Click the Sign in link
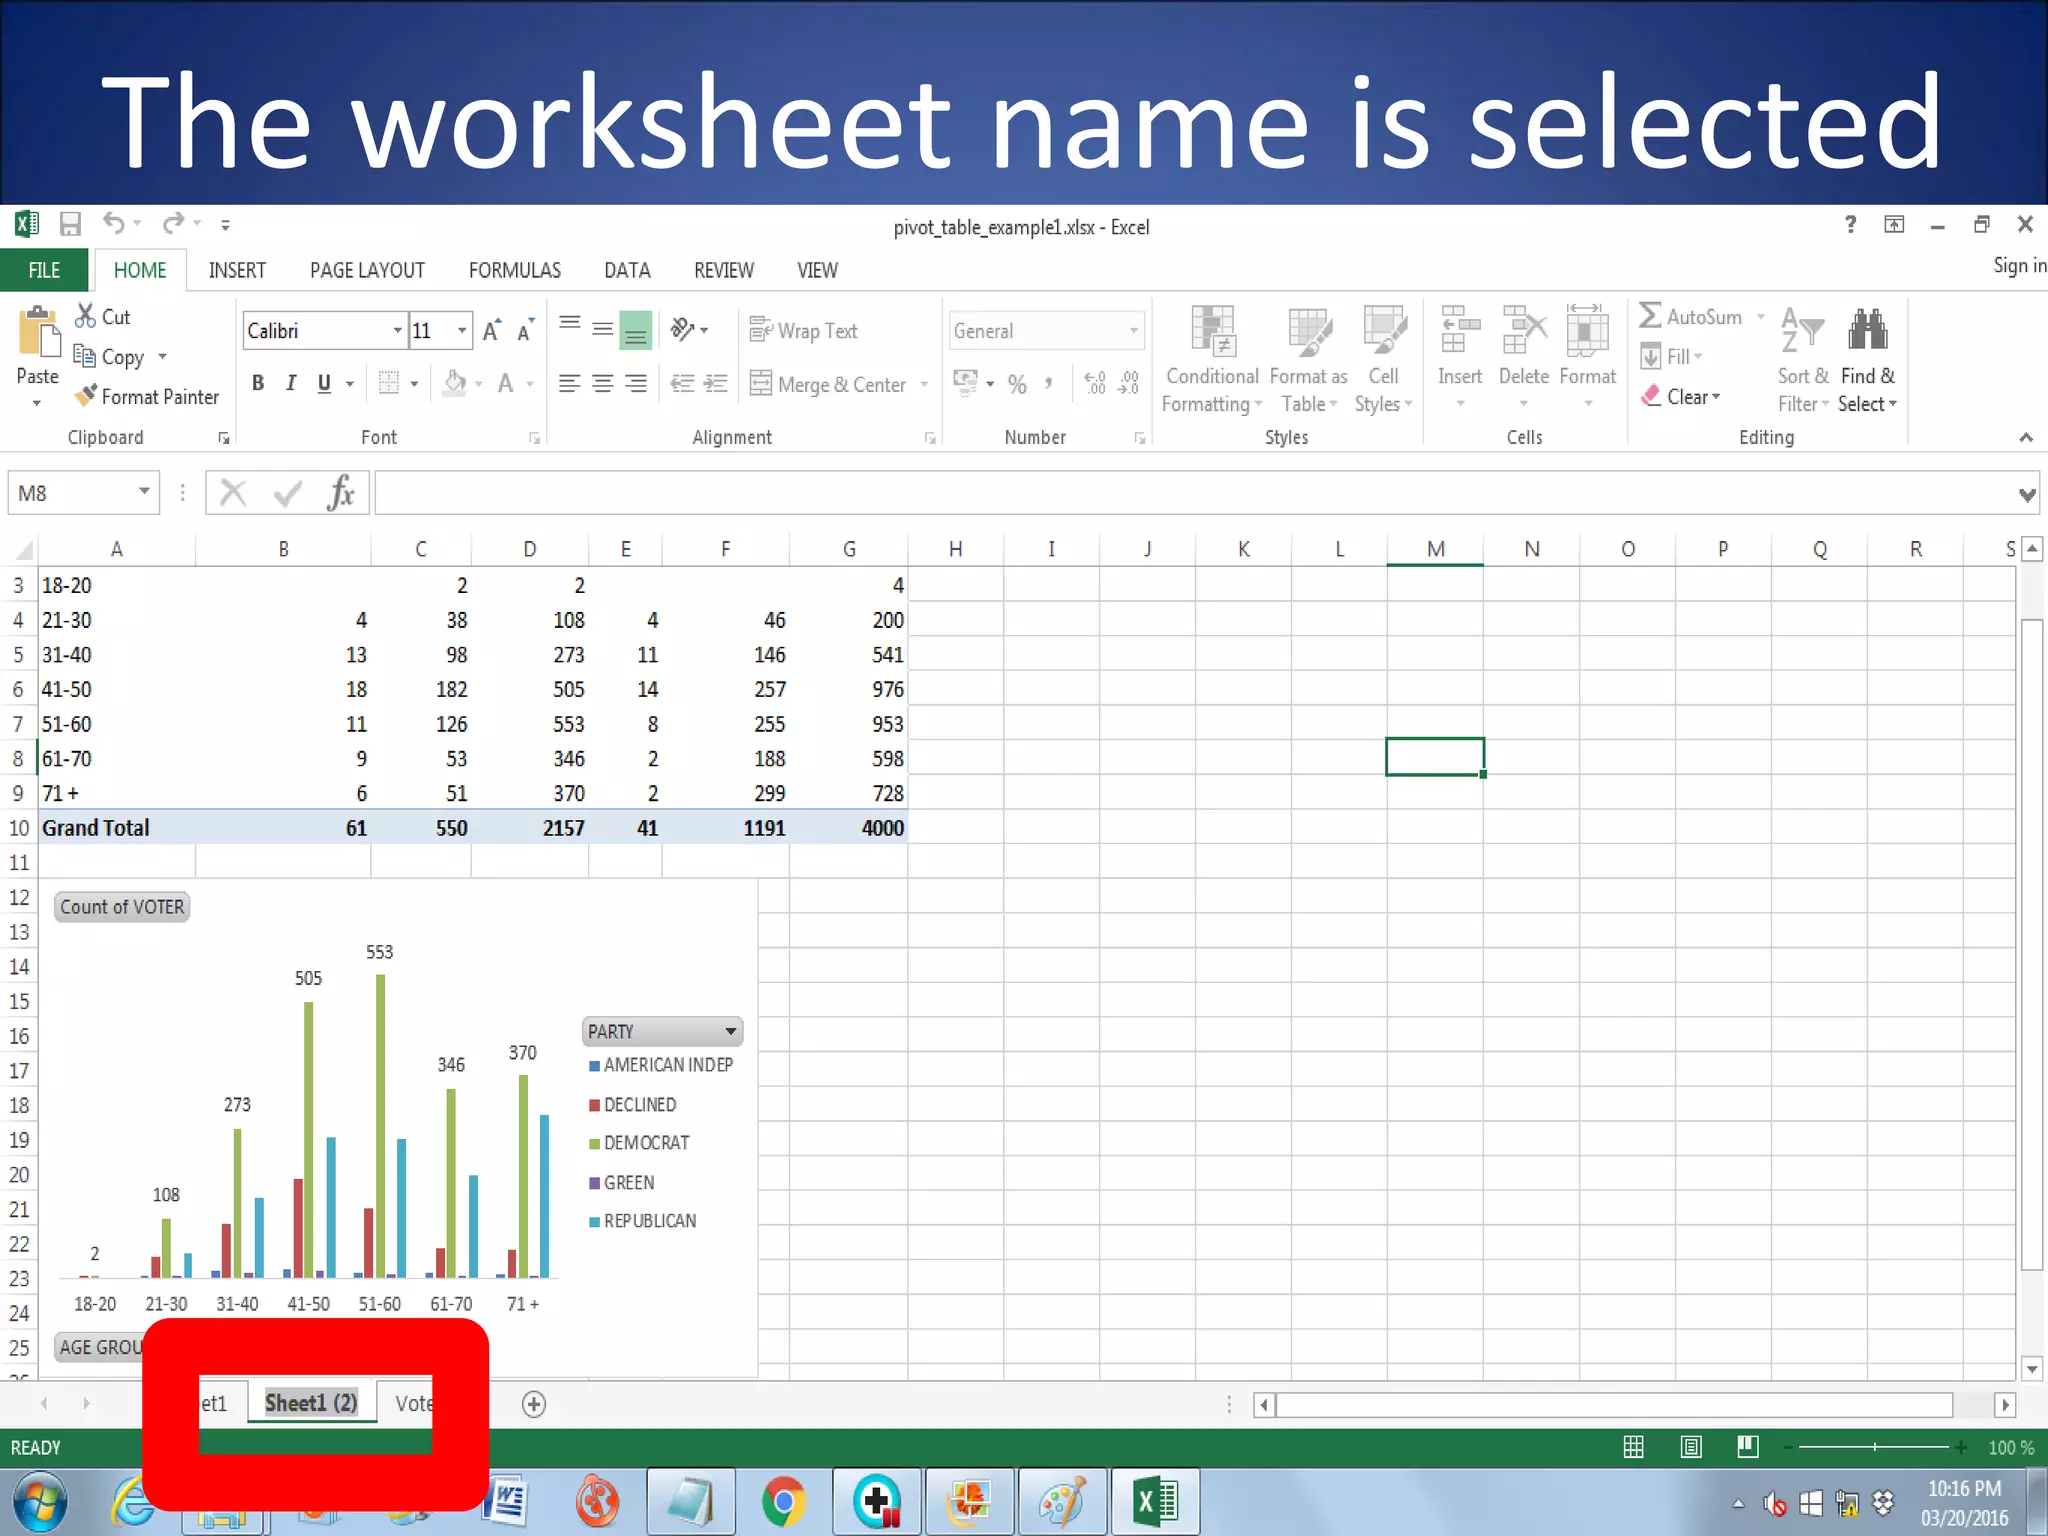Viewport: 2048px width, 1536px height. [x=2019, y=265]
